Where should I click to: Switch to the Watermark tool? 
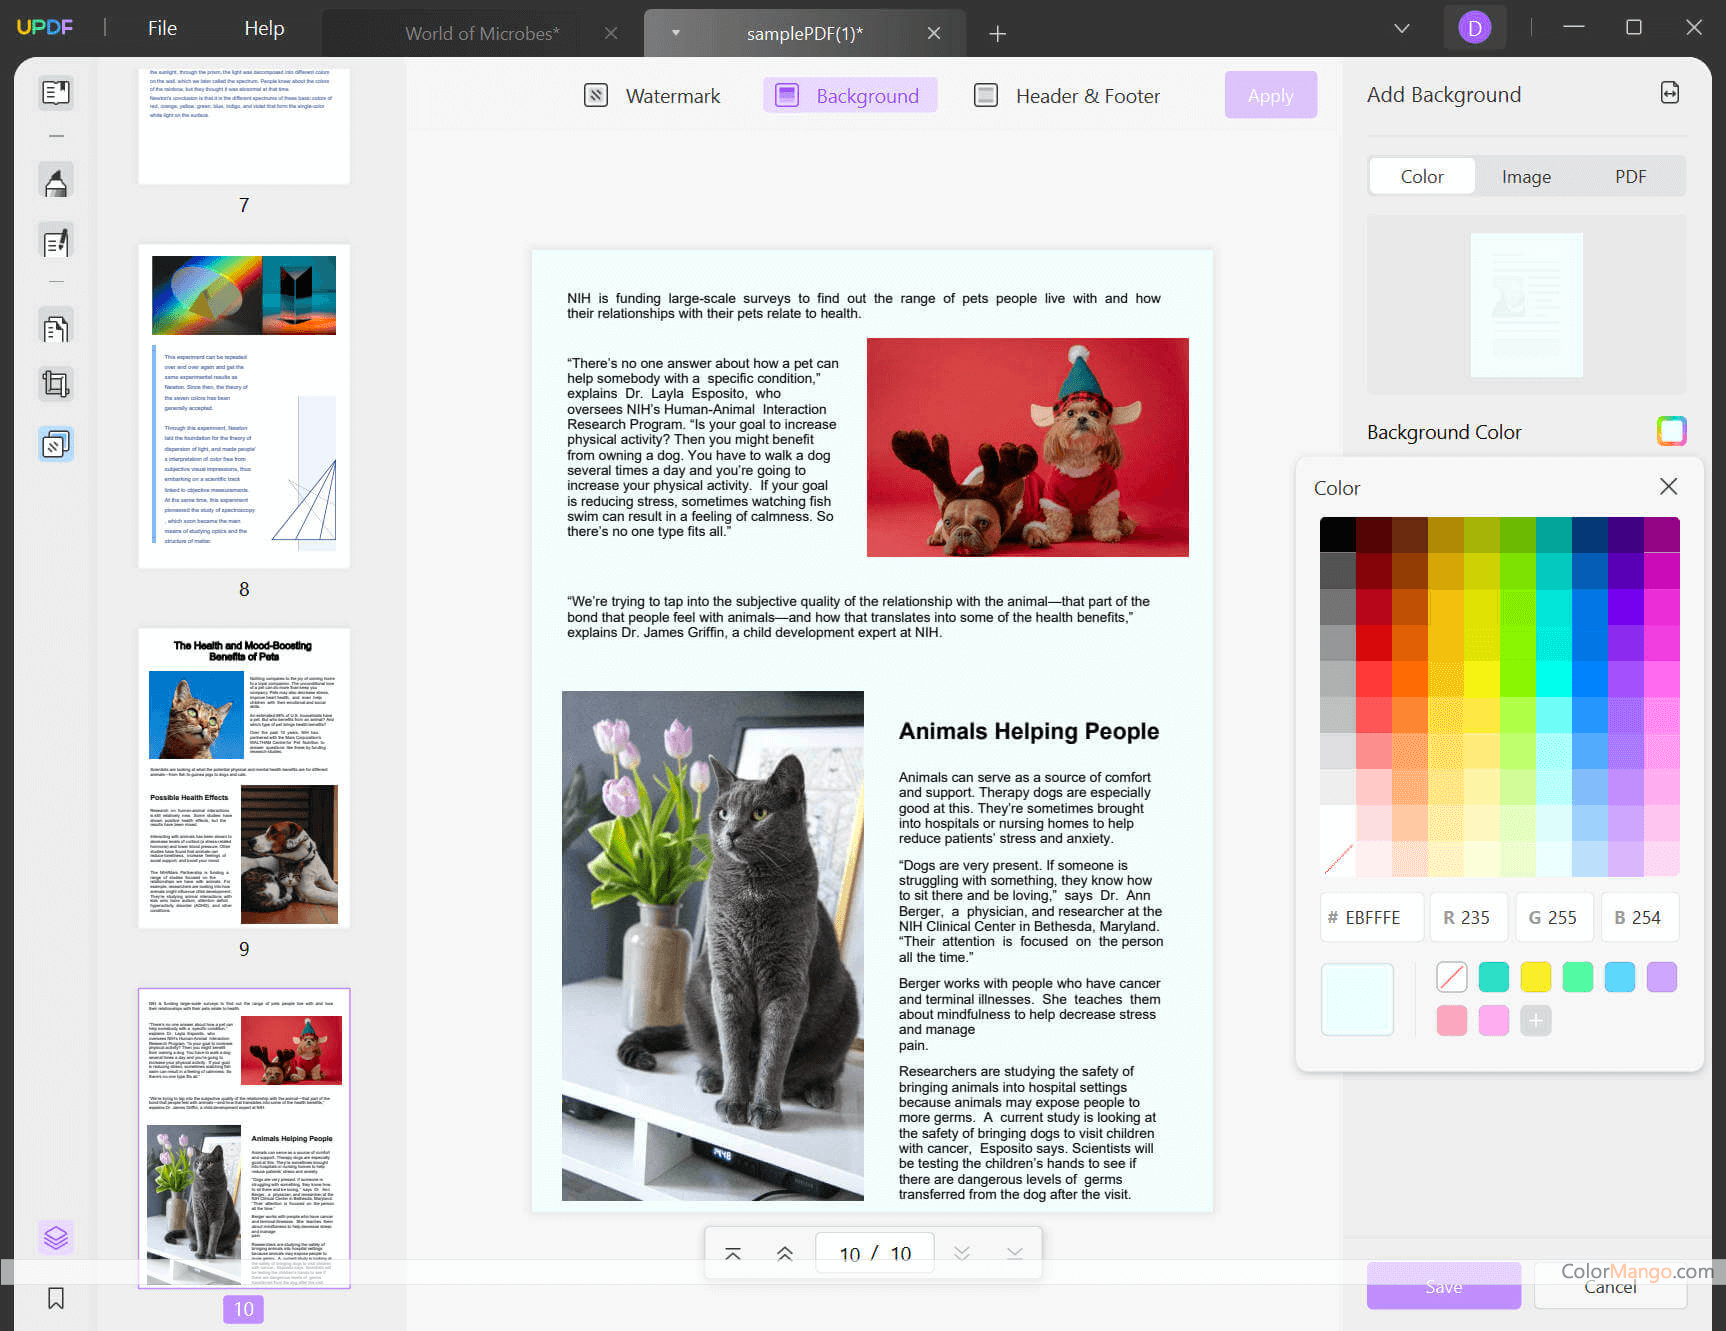pos(652,96)
